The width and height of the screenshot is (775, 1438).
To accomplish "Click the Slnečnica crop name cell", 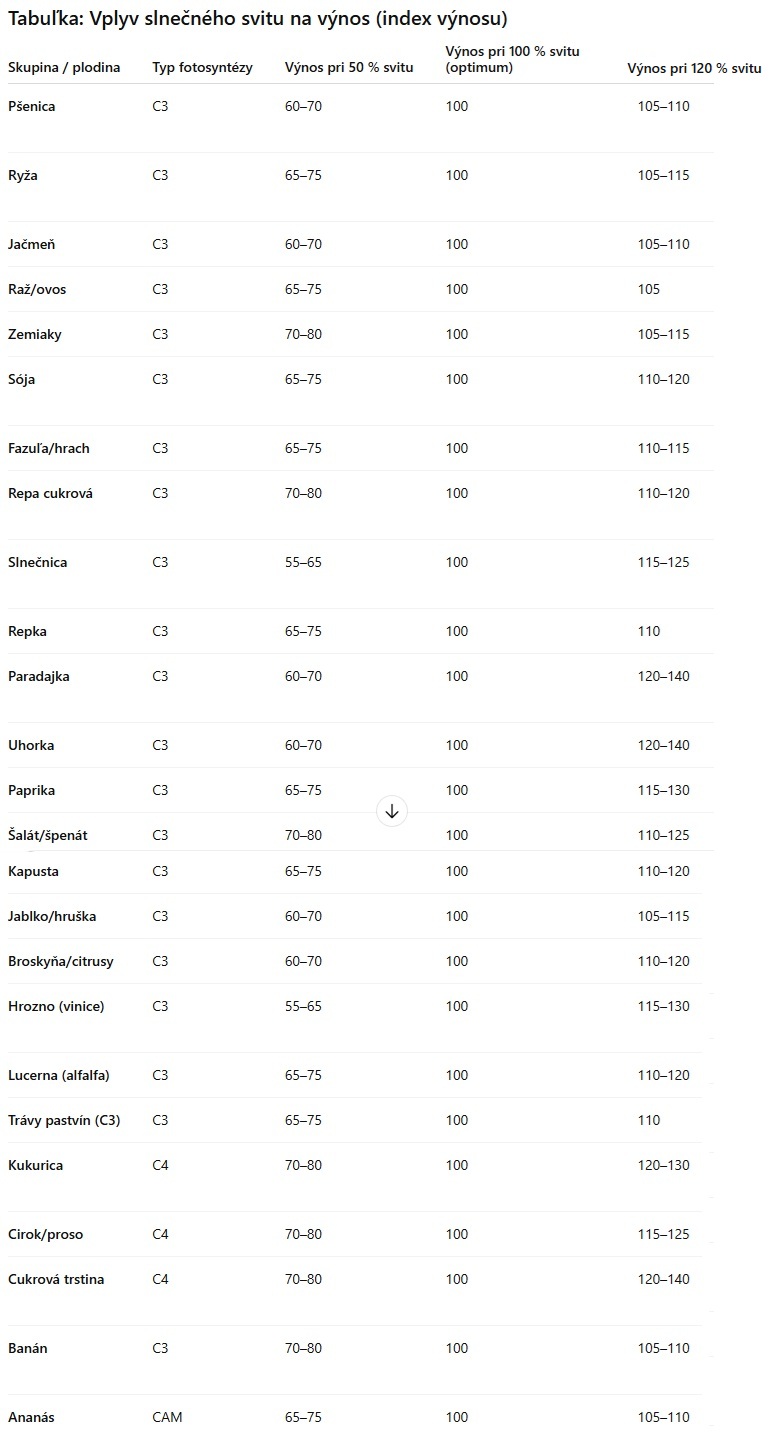I will point(38,562).
